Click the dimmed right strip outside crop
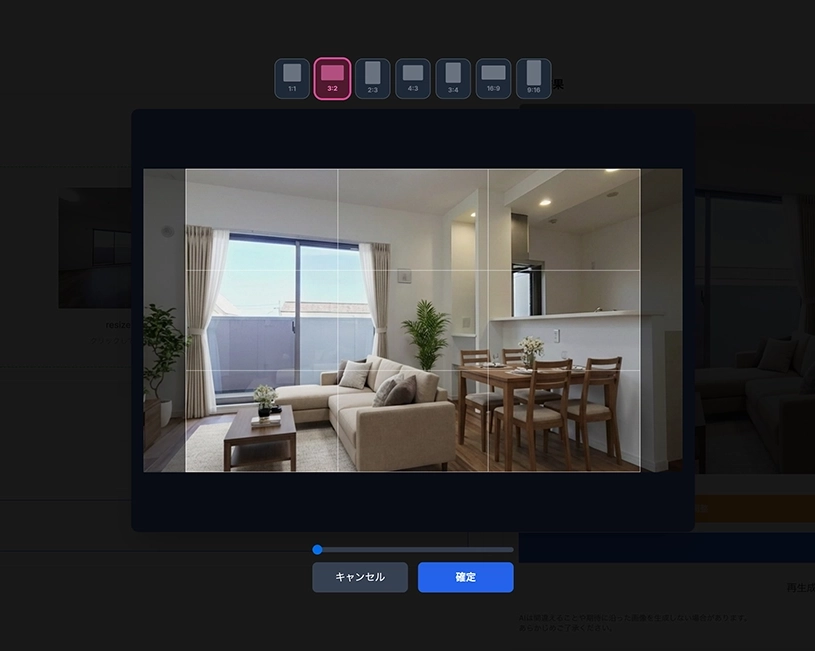Screen dimensions: 815x651 (661, 320)
